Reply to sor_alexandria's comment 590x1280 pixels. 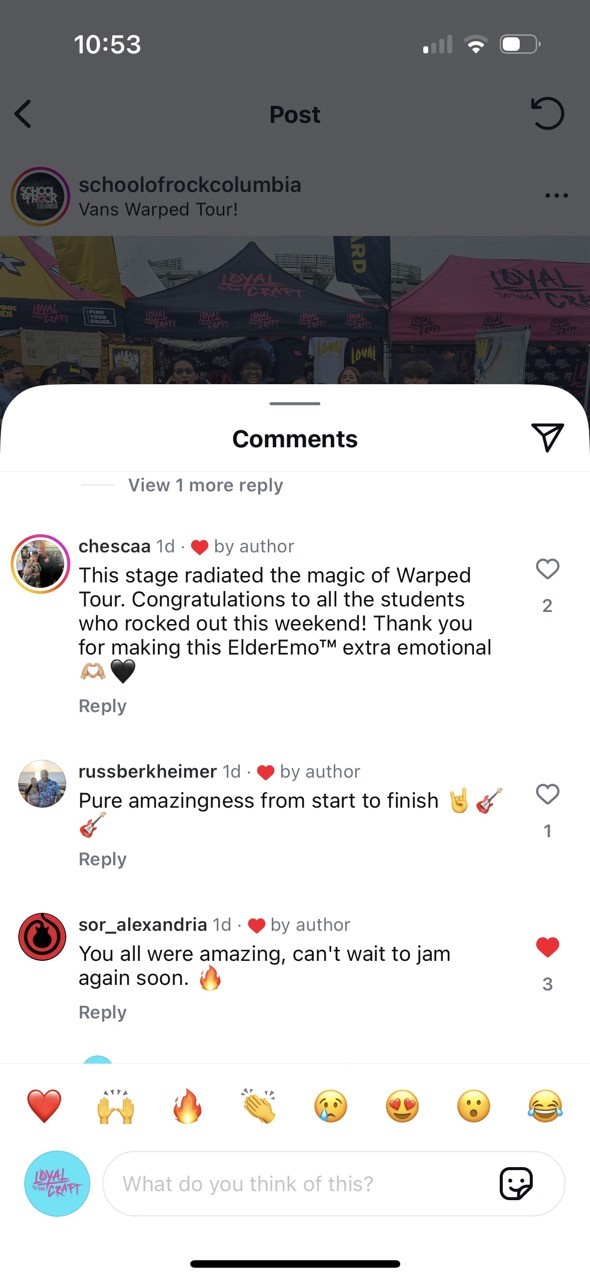click(102, 1012)
